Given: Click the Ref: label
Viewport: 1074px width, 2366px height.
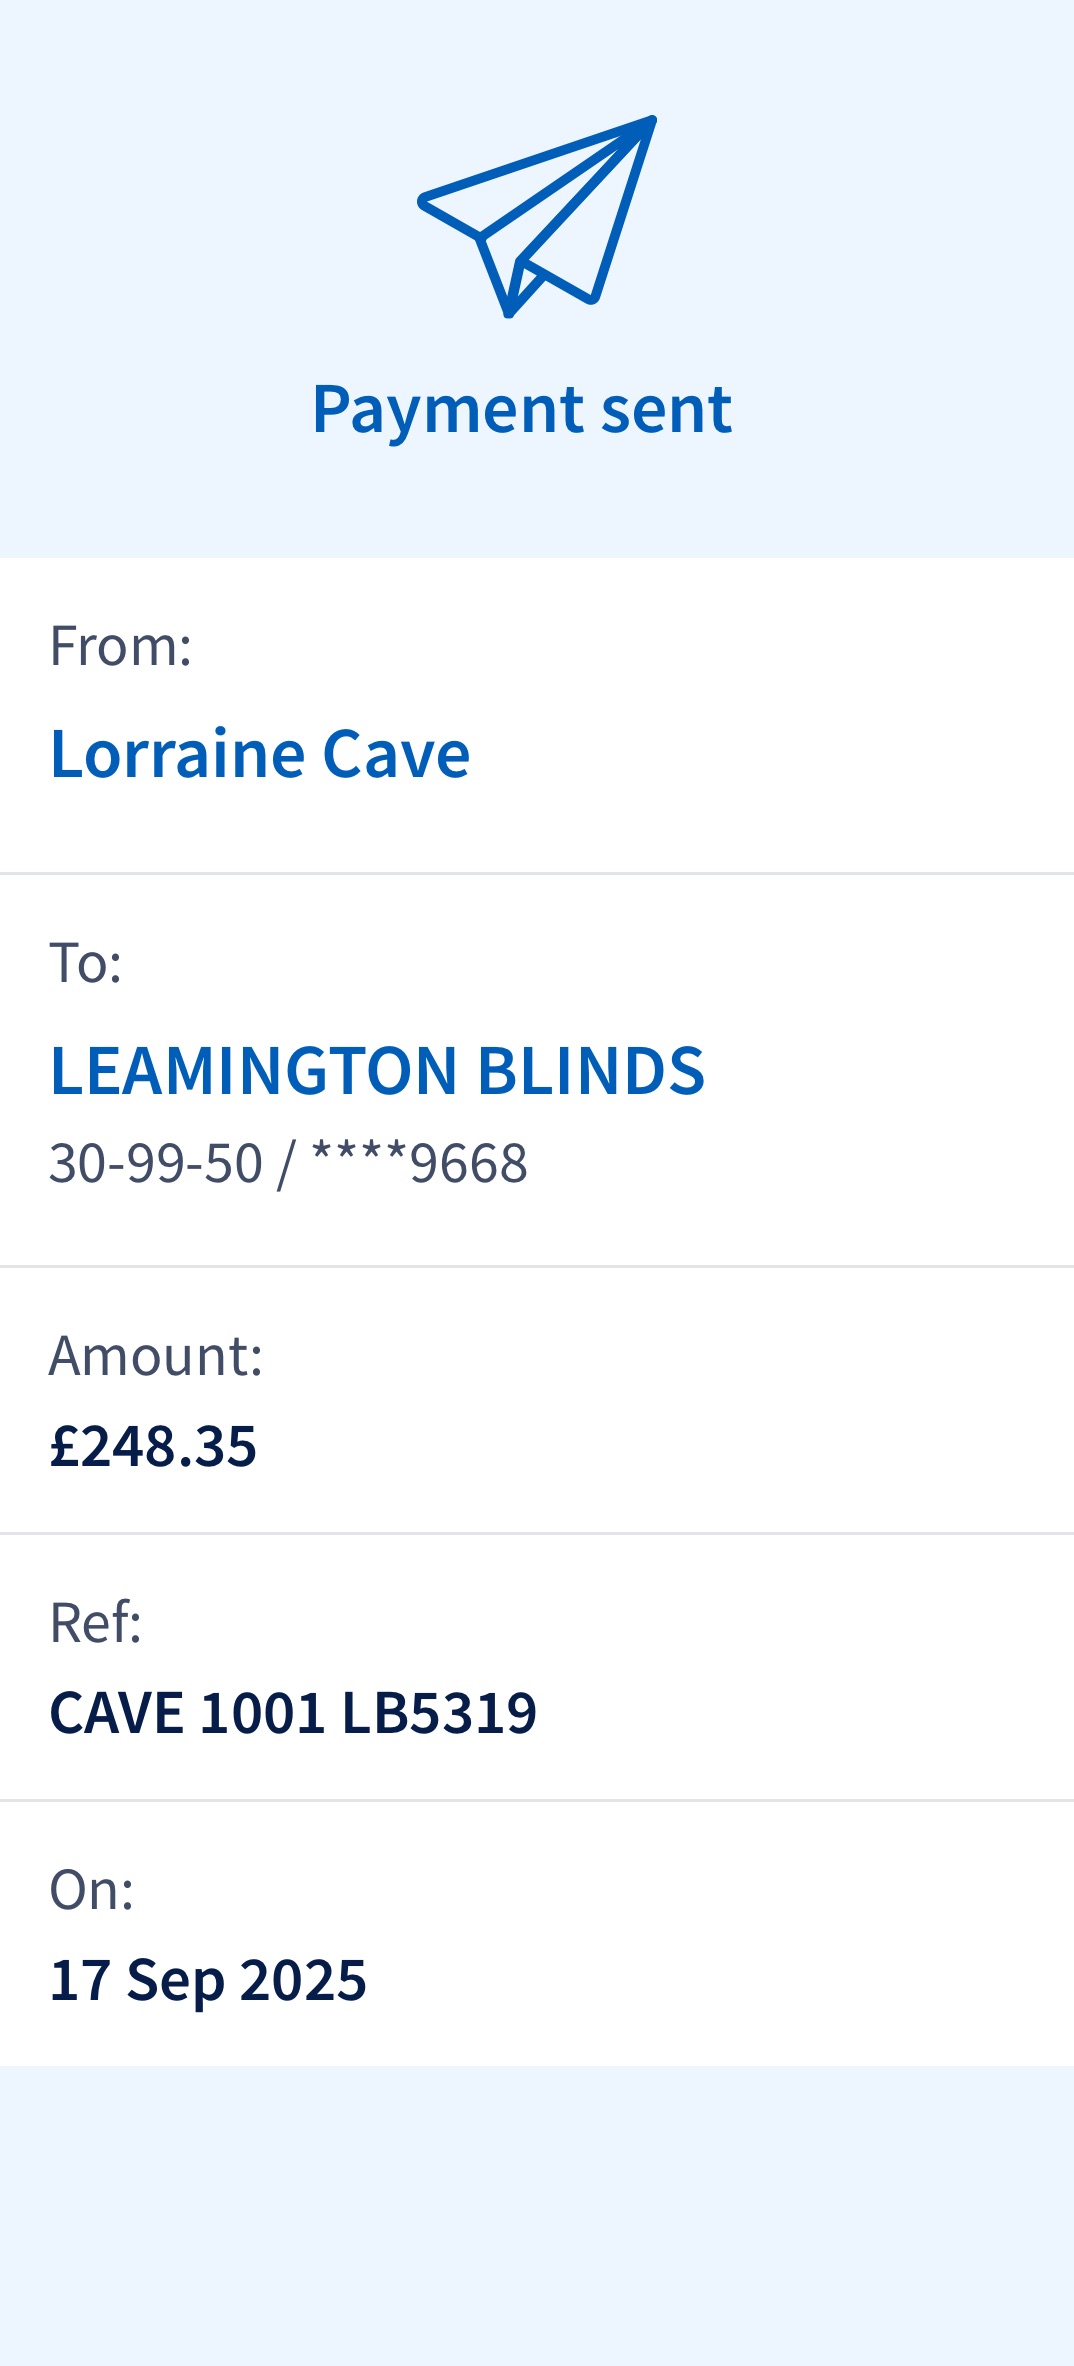Looking at the screenshot, I should [96, 1622].
